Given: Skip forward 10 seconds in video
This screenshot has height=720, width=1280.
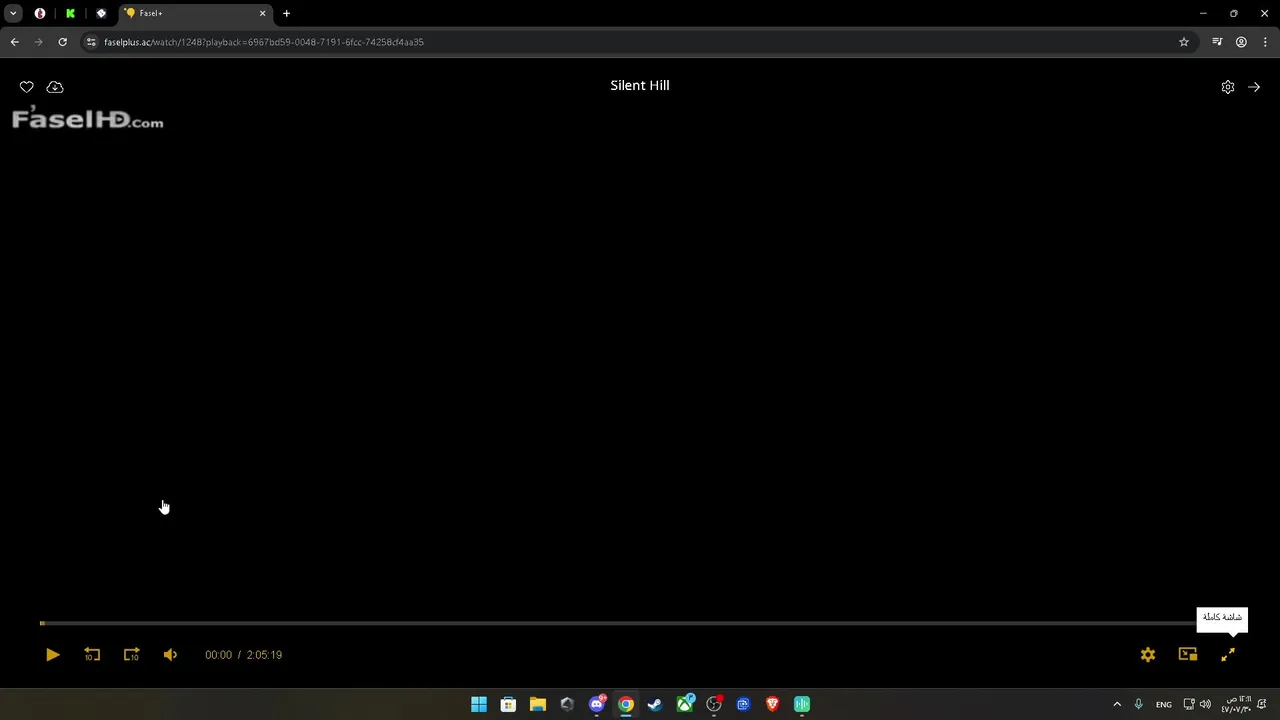Looking at the screenshot, I should pos(131,655).
